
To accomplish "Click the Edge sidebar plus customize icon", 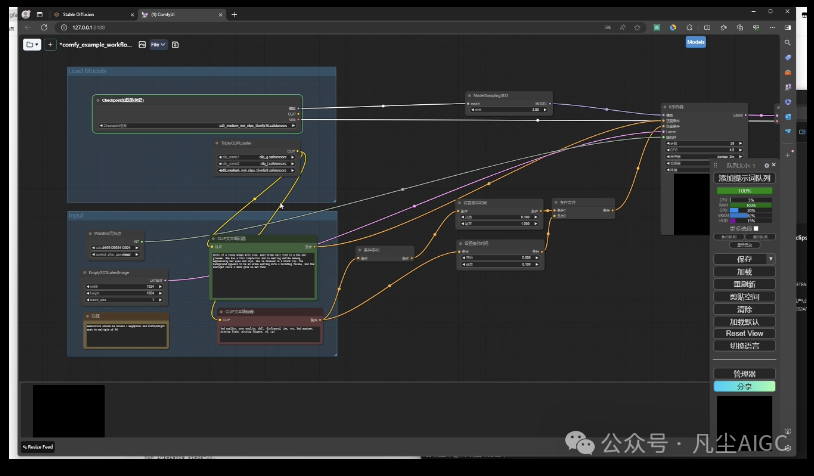I will coord(788,155).
